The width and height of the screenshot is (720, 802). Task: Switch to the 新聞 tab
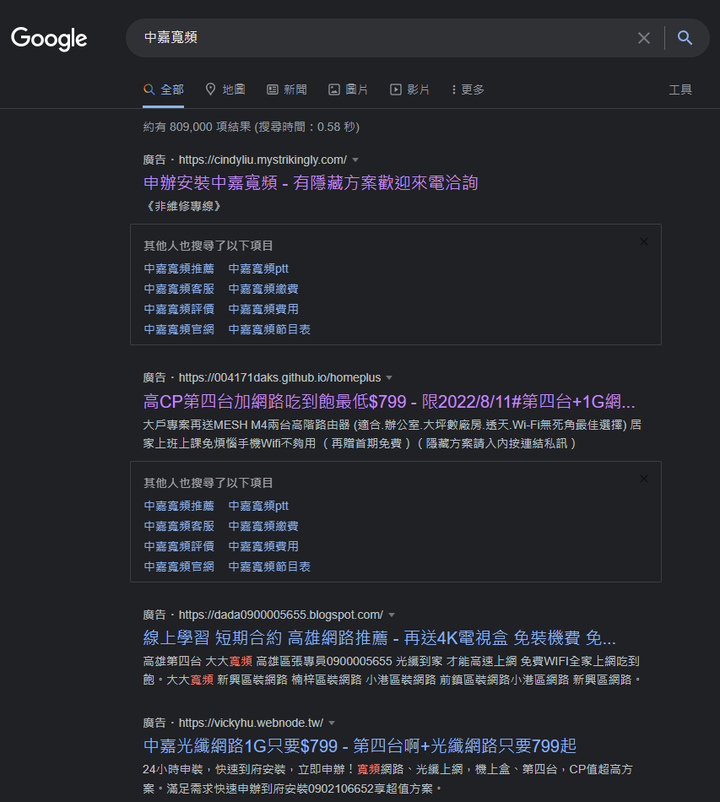[287, 90]
